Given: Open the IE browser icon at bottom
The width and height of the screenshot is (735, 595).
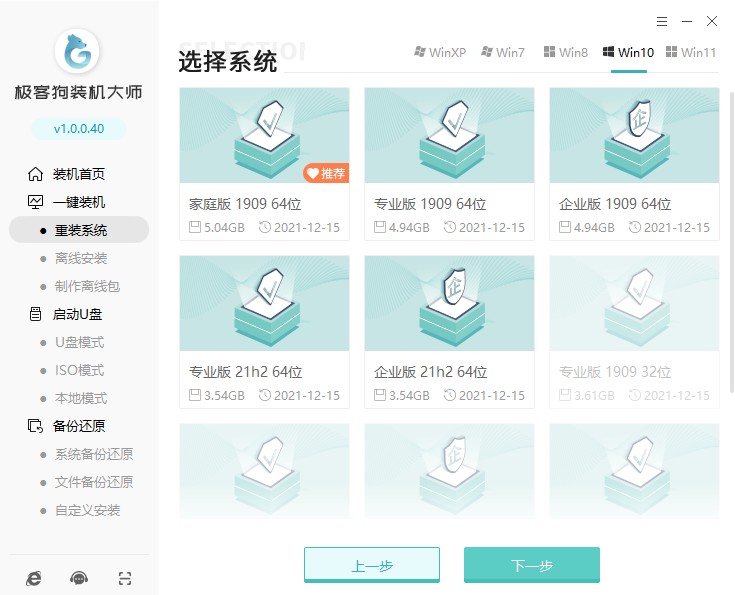Looking at the screenshot, I should [x=33, y=579].
